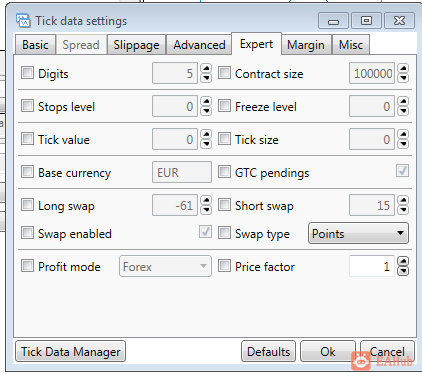The height and width of the screenshot is (376, 422).
Task: Click the Base currency EUR field
Action: click(x=182, y=172)
